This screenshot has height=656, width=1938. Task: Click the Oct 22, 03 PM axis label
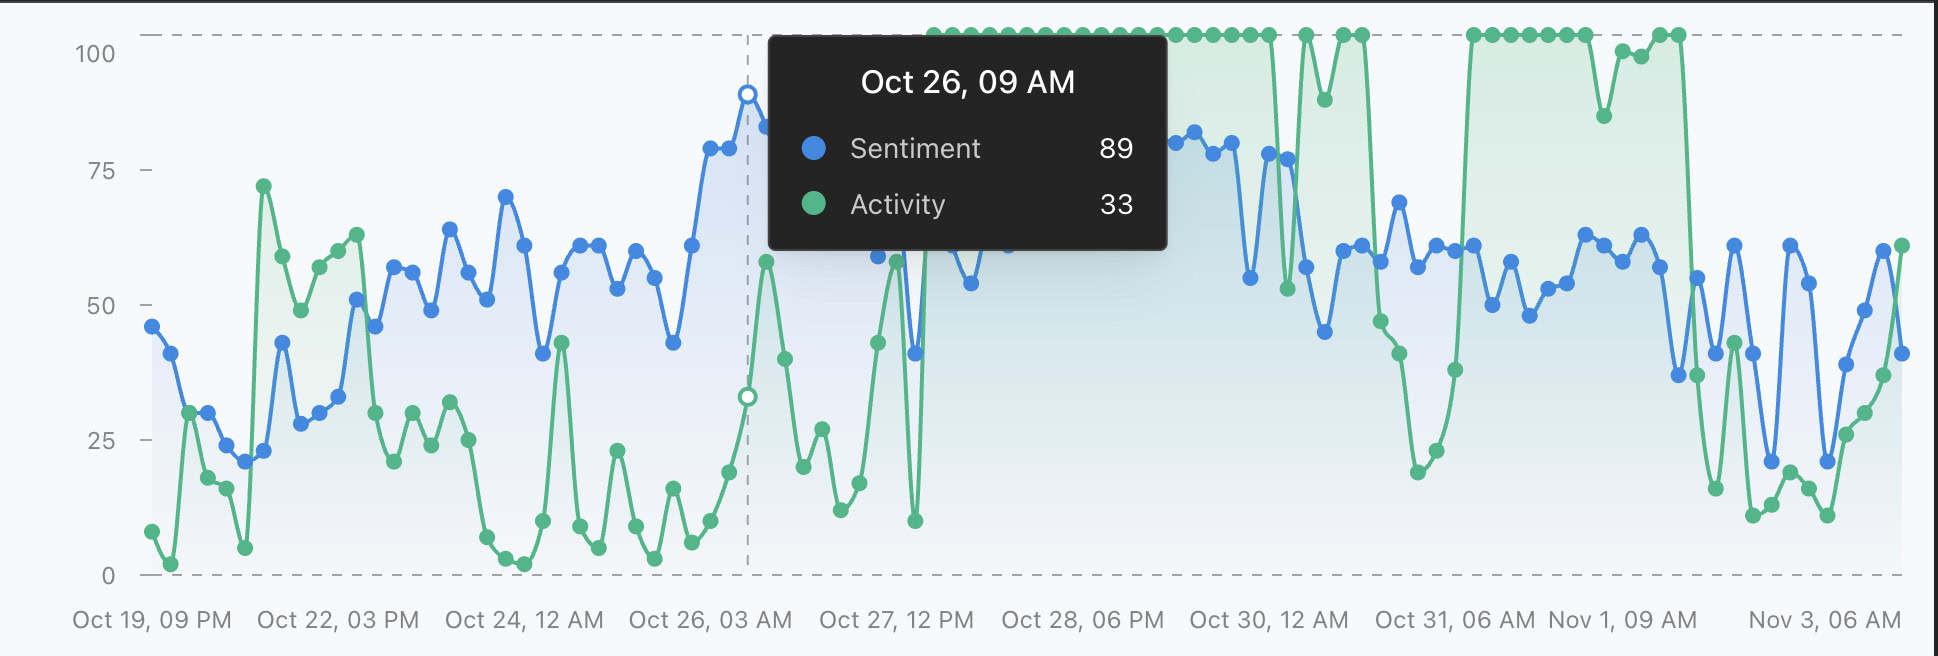[338, 620]
